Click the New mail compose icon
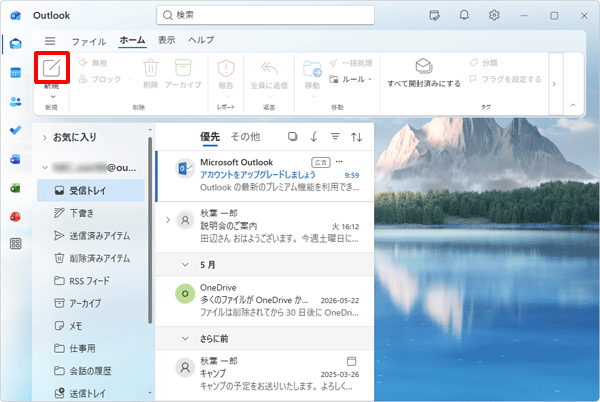The image size is (600, 402). (x=52, y=68)
